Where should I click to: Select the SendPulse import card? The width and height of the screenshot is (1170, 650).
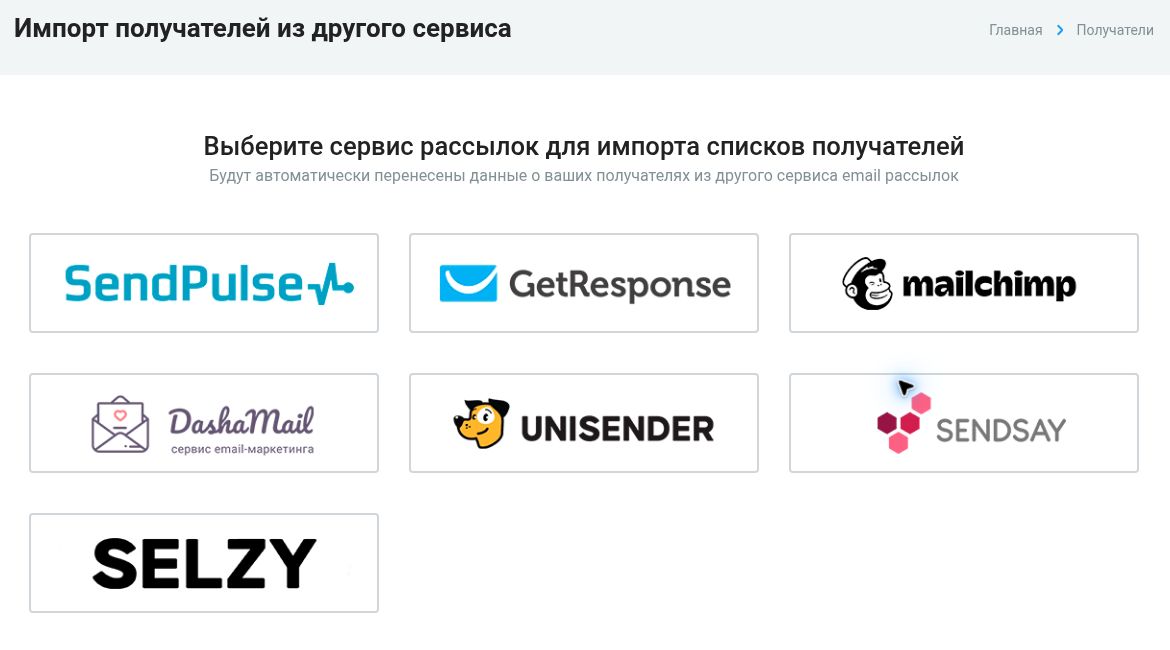204,283
